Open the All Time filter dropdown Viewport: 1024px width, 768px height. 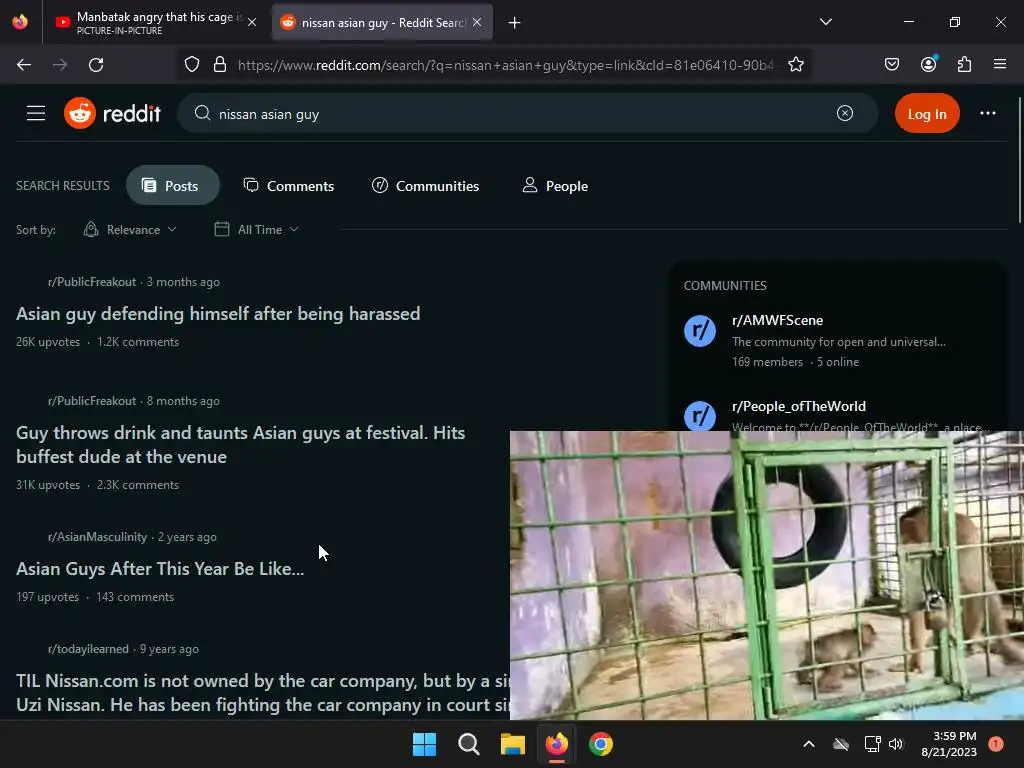coord(257,230)
